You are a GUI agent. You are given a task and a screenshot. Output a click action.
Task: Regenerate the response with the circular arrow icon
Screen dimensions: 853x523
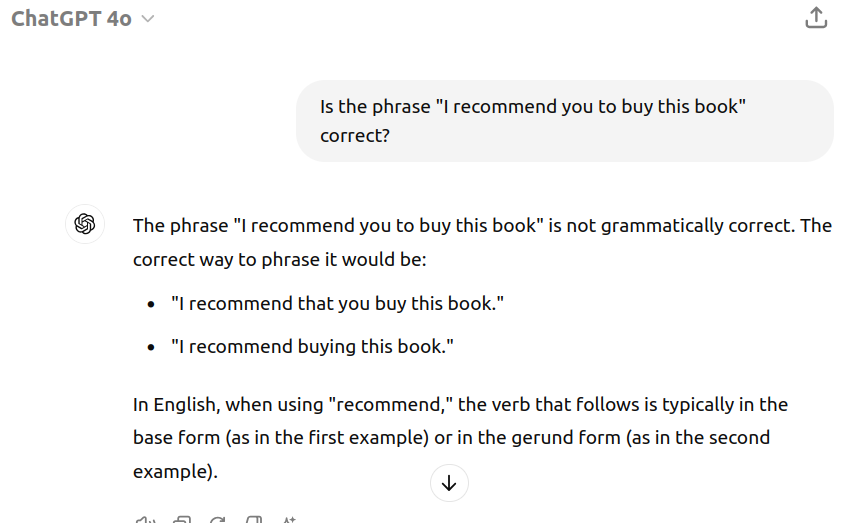coord(218,520)
